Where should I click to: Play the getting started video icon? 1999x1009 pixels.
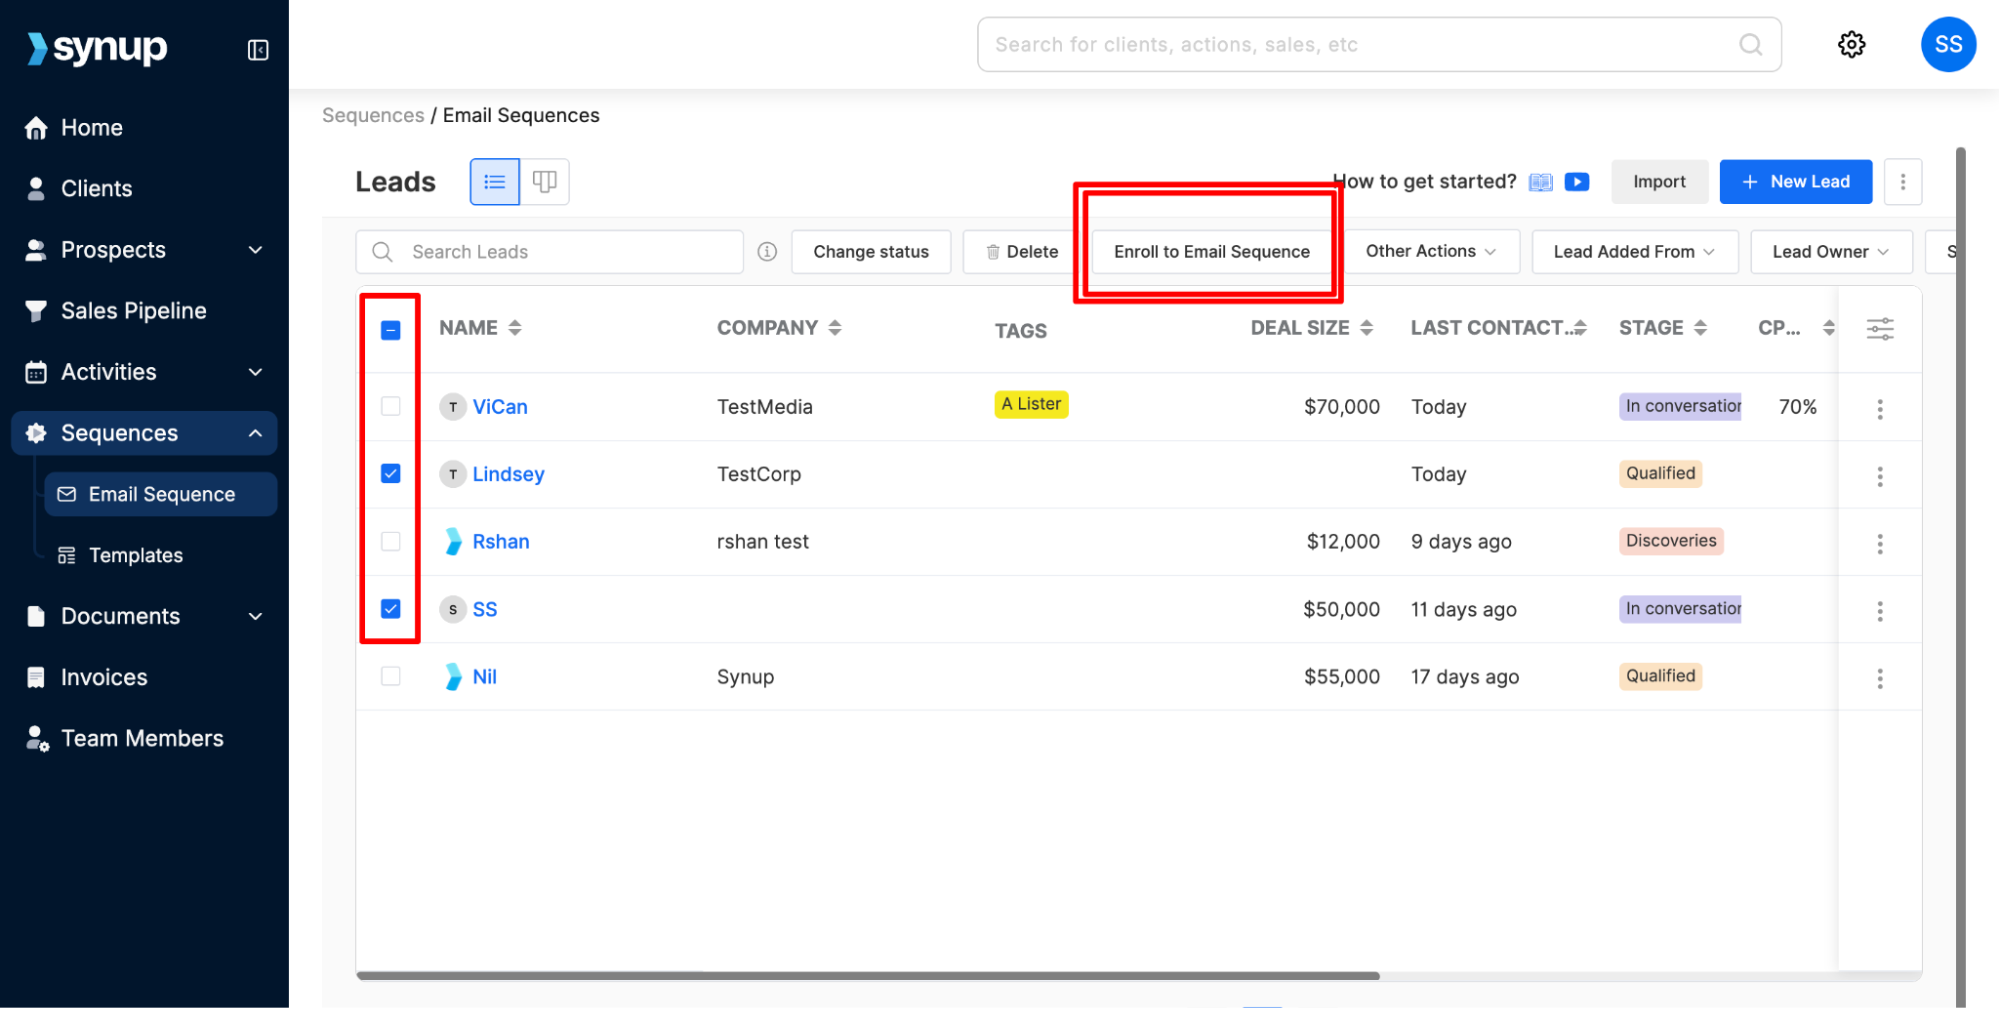[1577, 182]
